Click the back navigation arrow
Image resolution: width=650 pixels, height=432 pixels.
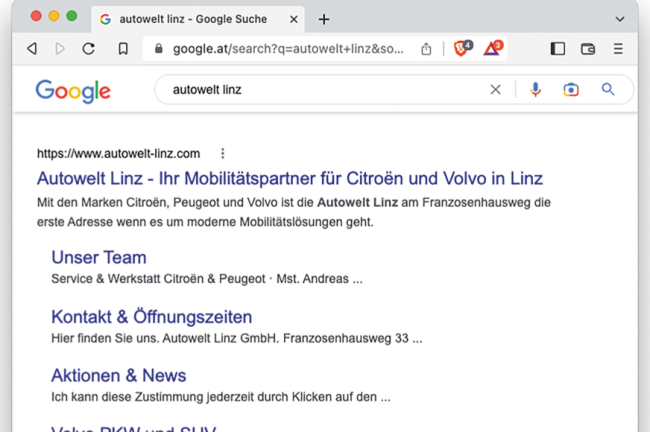click(31, 49)
